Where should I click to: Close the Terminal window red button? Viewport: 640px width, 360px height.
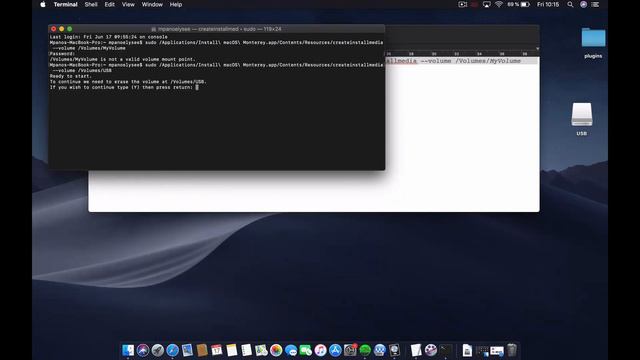point(53,29)
